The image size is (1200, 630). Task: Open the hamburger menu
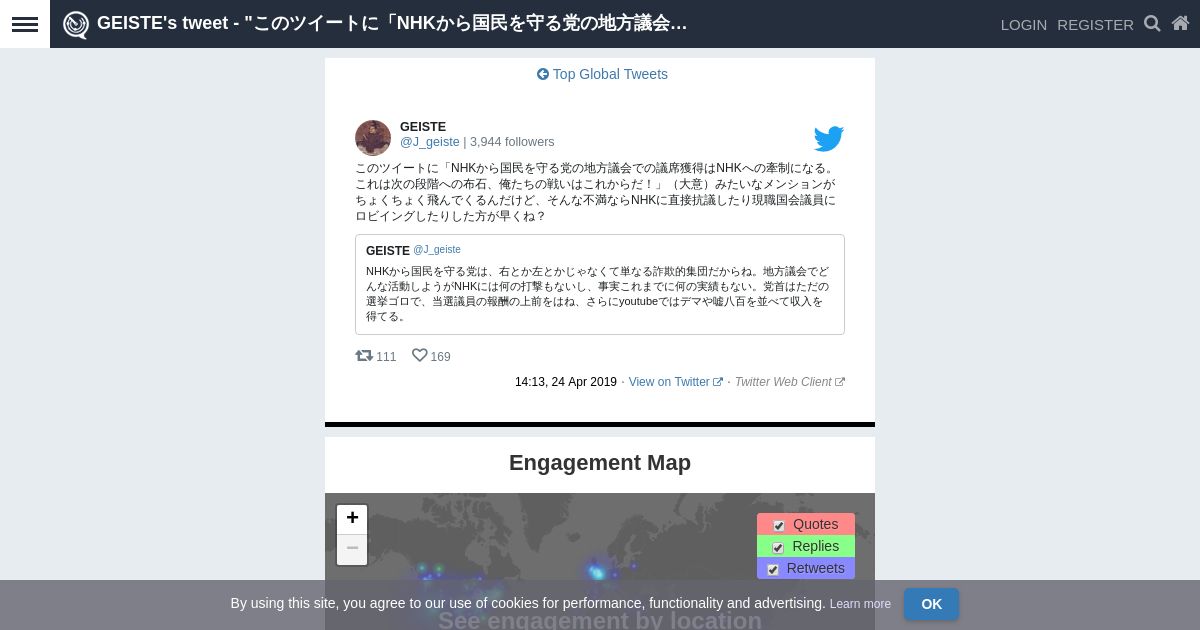[25, 24]
